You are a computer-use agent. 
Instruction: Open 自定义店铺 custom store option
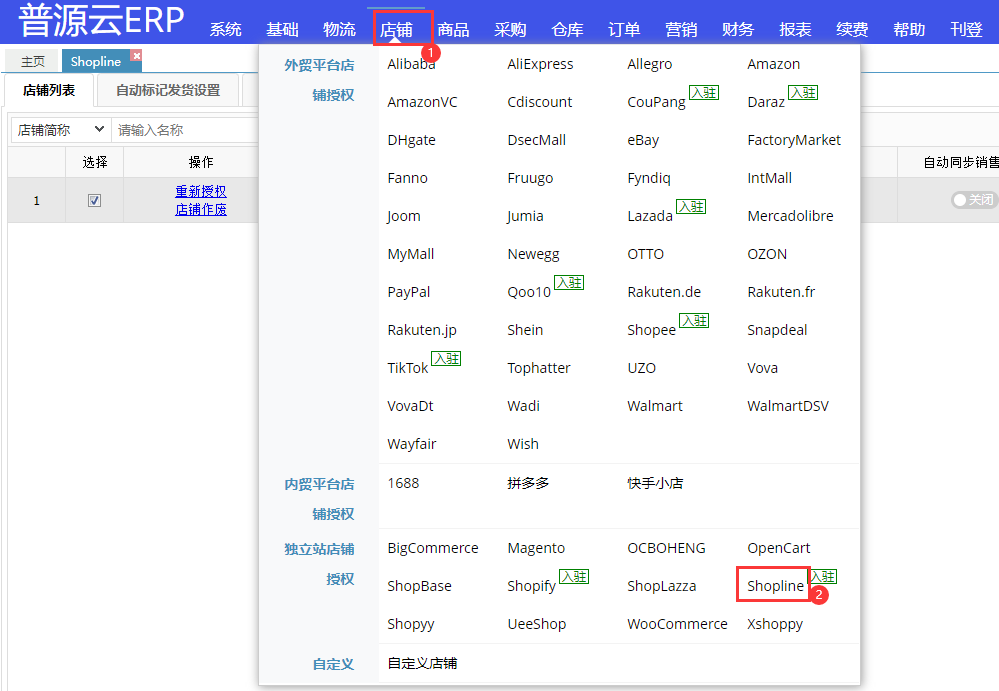(422, 664)
